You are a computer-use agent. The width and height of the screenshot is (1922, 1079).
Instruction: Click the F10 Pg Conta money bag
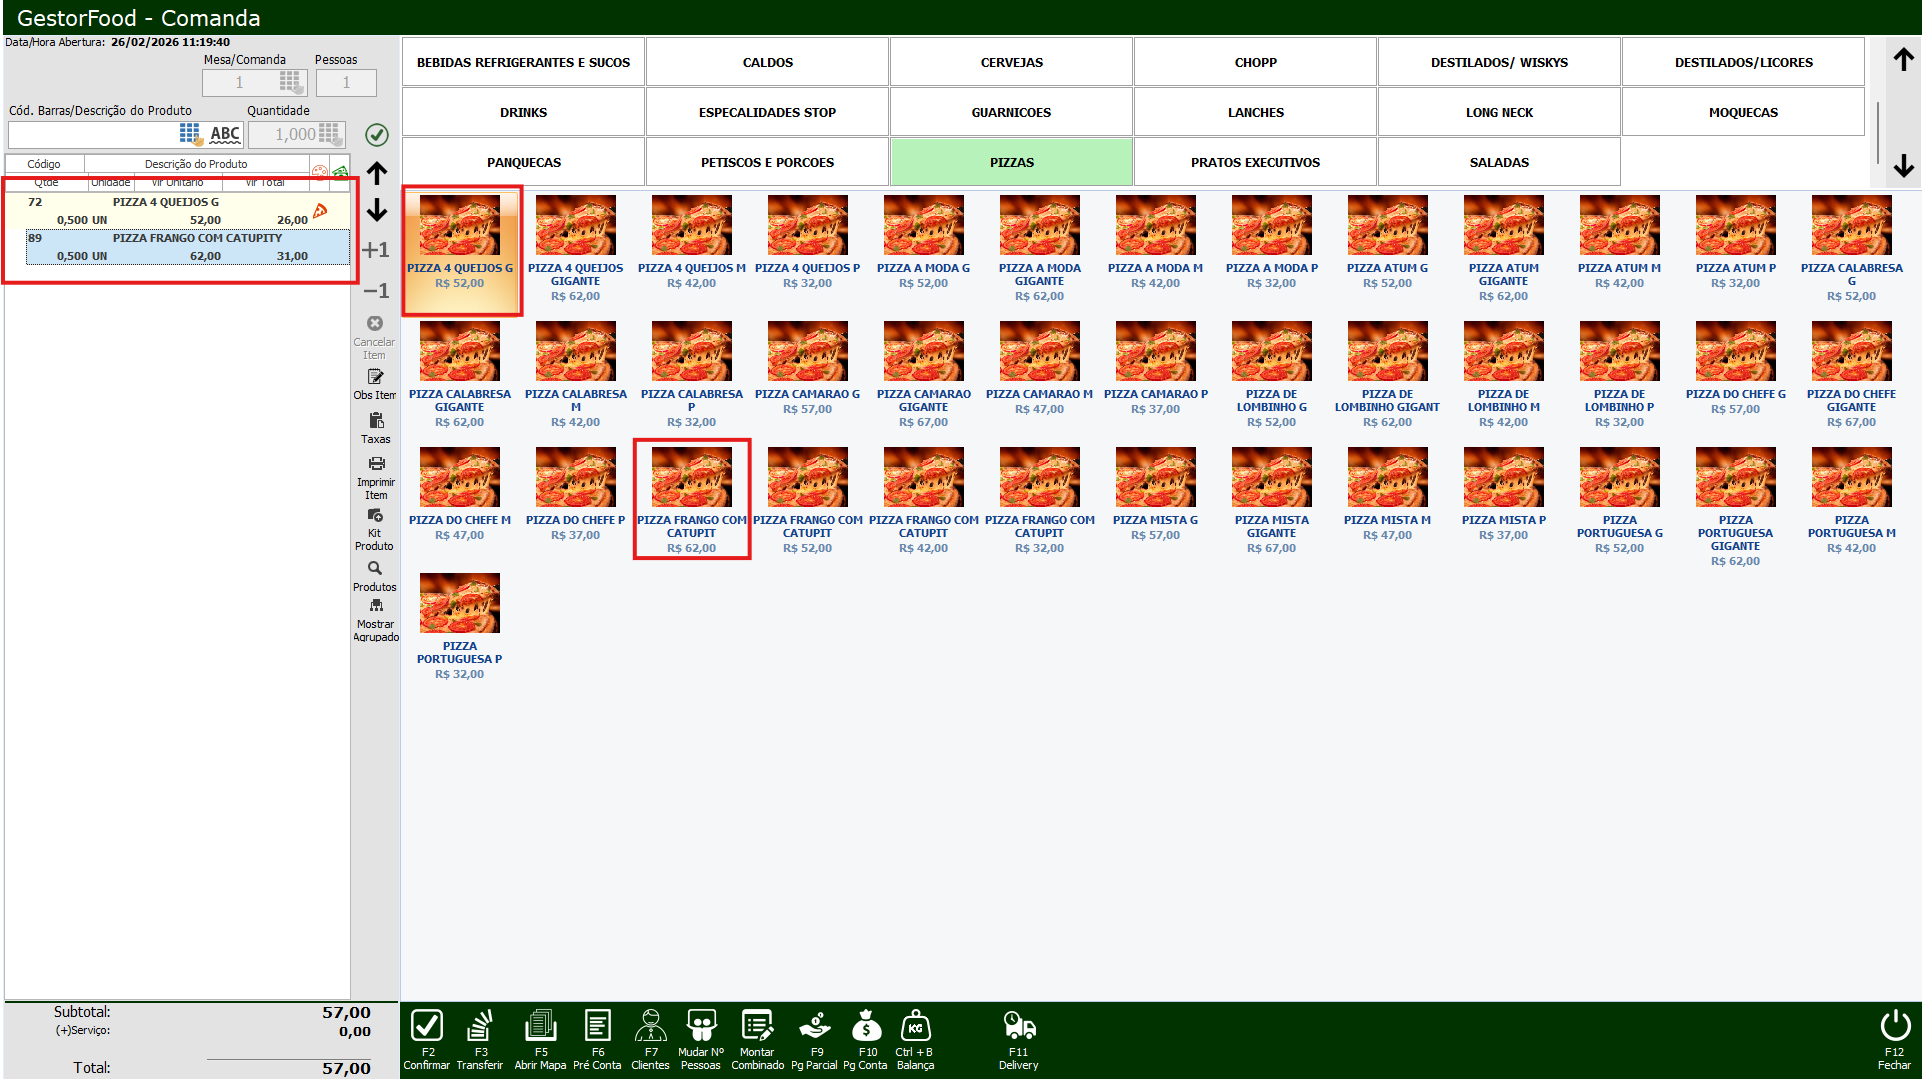pyautogui.click(x=866, y=1026)
